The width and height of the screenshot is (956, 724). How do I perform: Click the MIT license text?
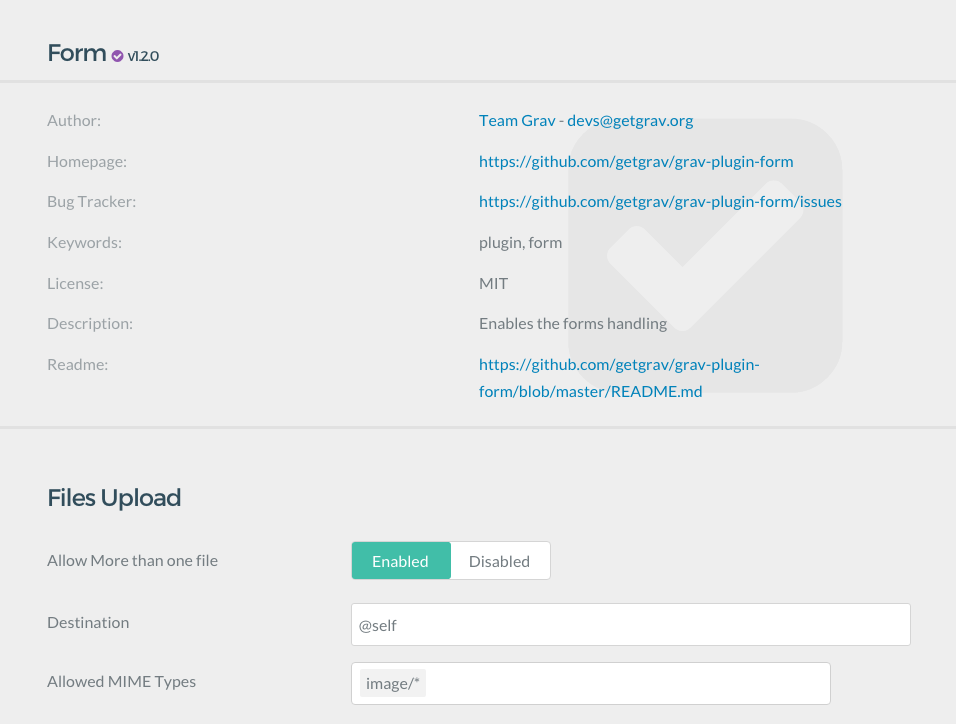point(493,283)
